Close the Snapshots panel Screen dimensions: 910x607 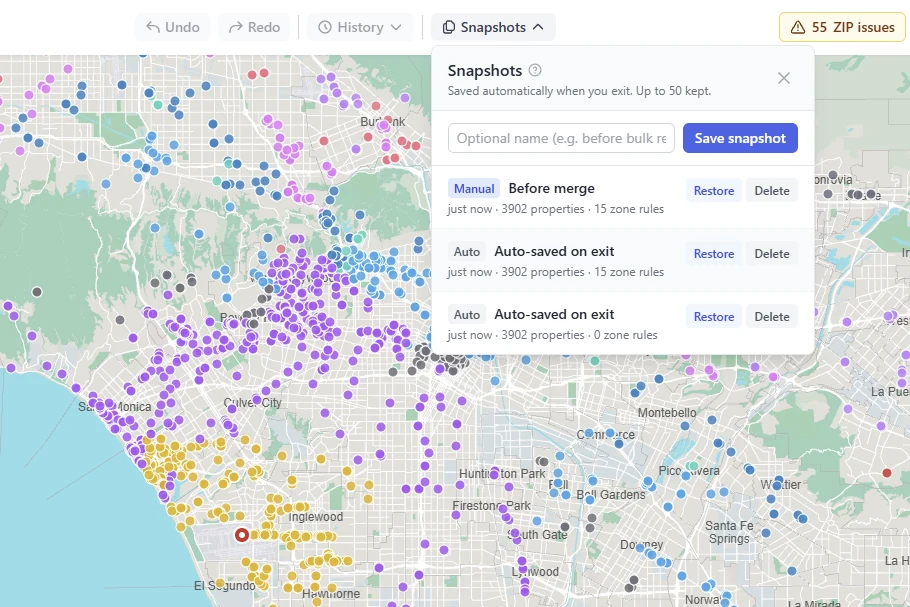click(x=783, y=78)
